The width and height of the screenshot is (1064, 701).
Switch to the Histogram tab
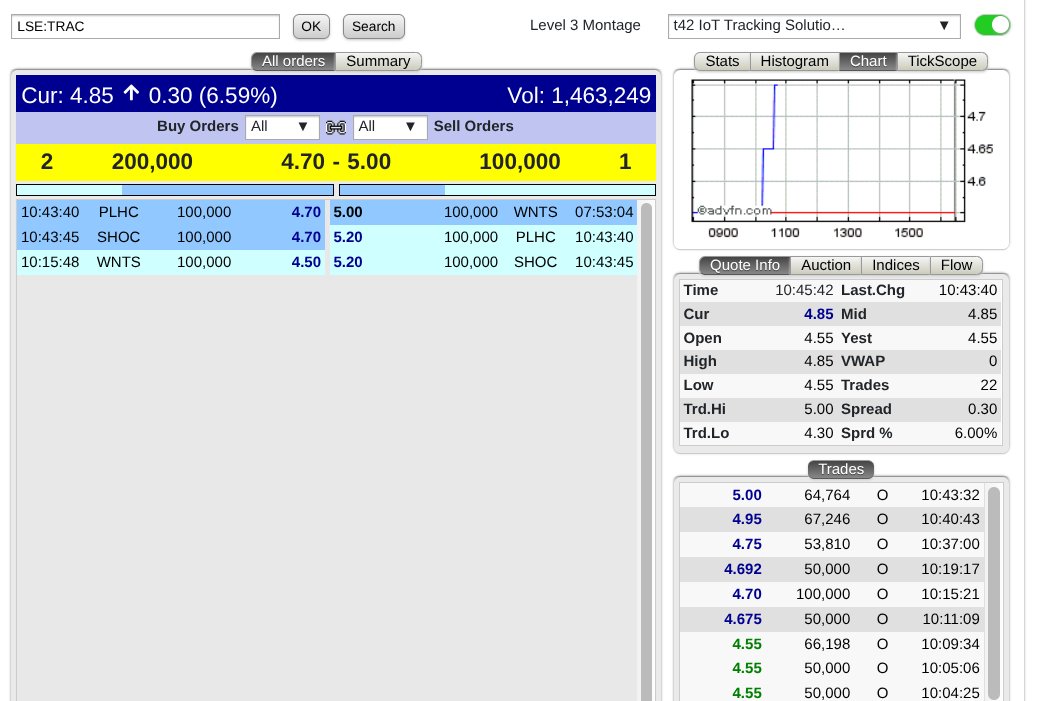click(x=794, y=61)
